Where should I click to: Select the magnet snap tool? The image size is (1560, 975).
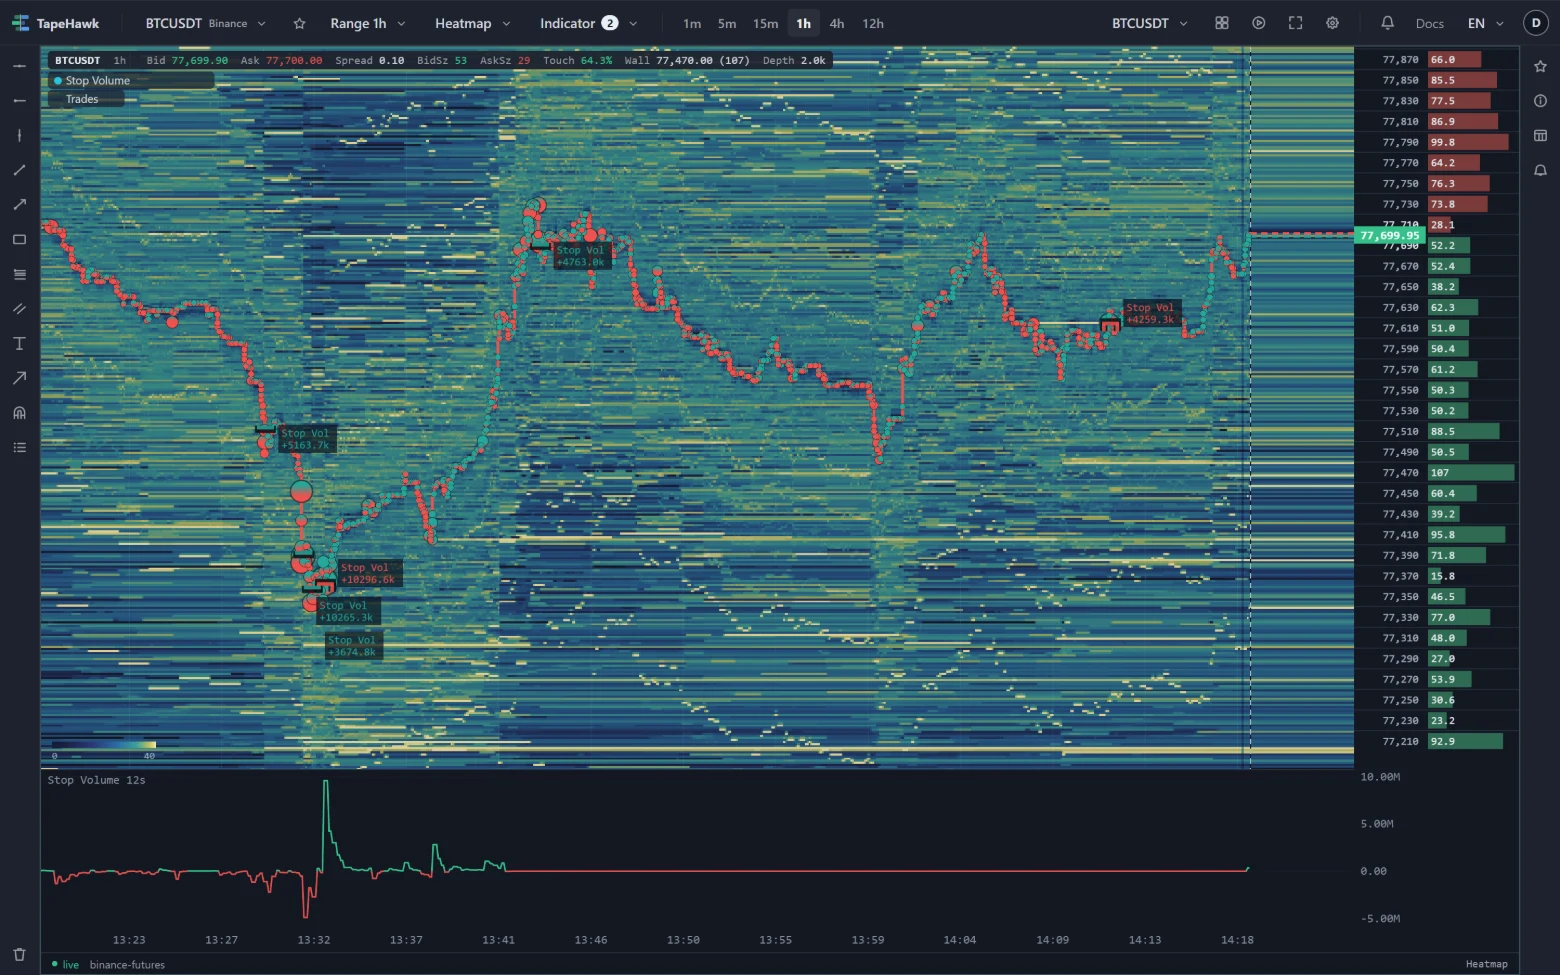click(19, 413)
